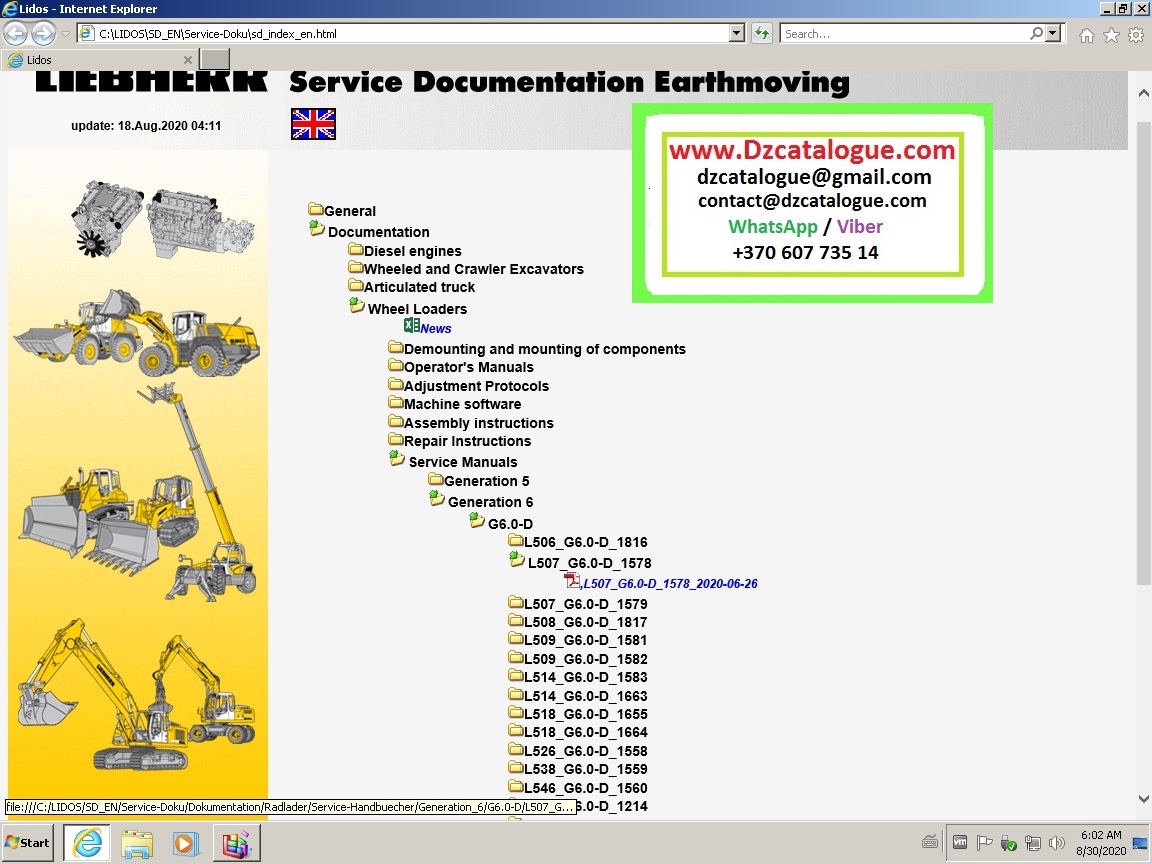Click the L506_G6.0-D_1816 folder icon
The height and width of the screenshot is (864, 1152).
point(516,540)
